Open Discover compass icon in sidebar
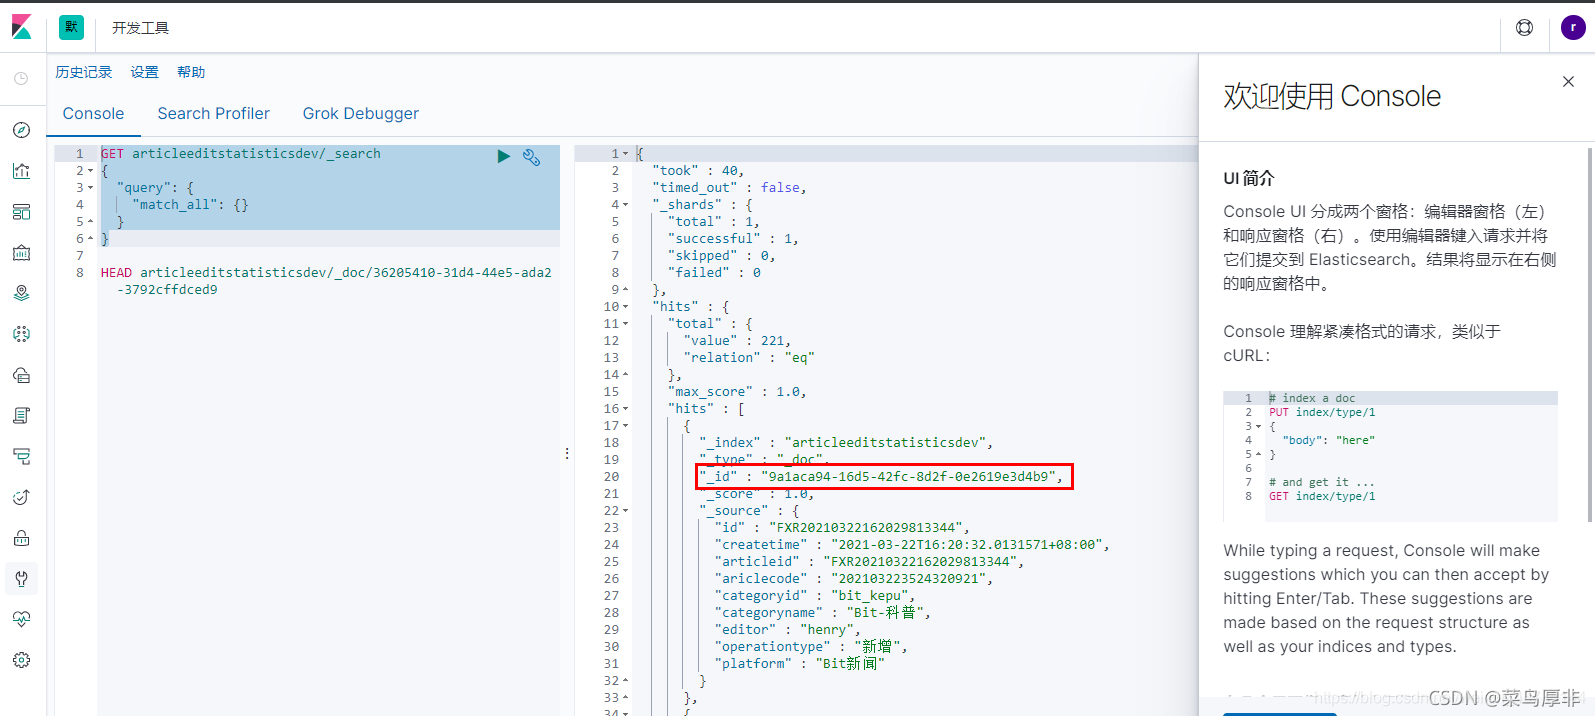Image resolution: width=1595 pixels, height=716 pixels. (x=21, y=130)
